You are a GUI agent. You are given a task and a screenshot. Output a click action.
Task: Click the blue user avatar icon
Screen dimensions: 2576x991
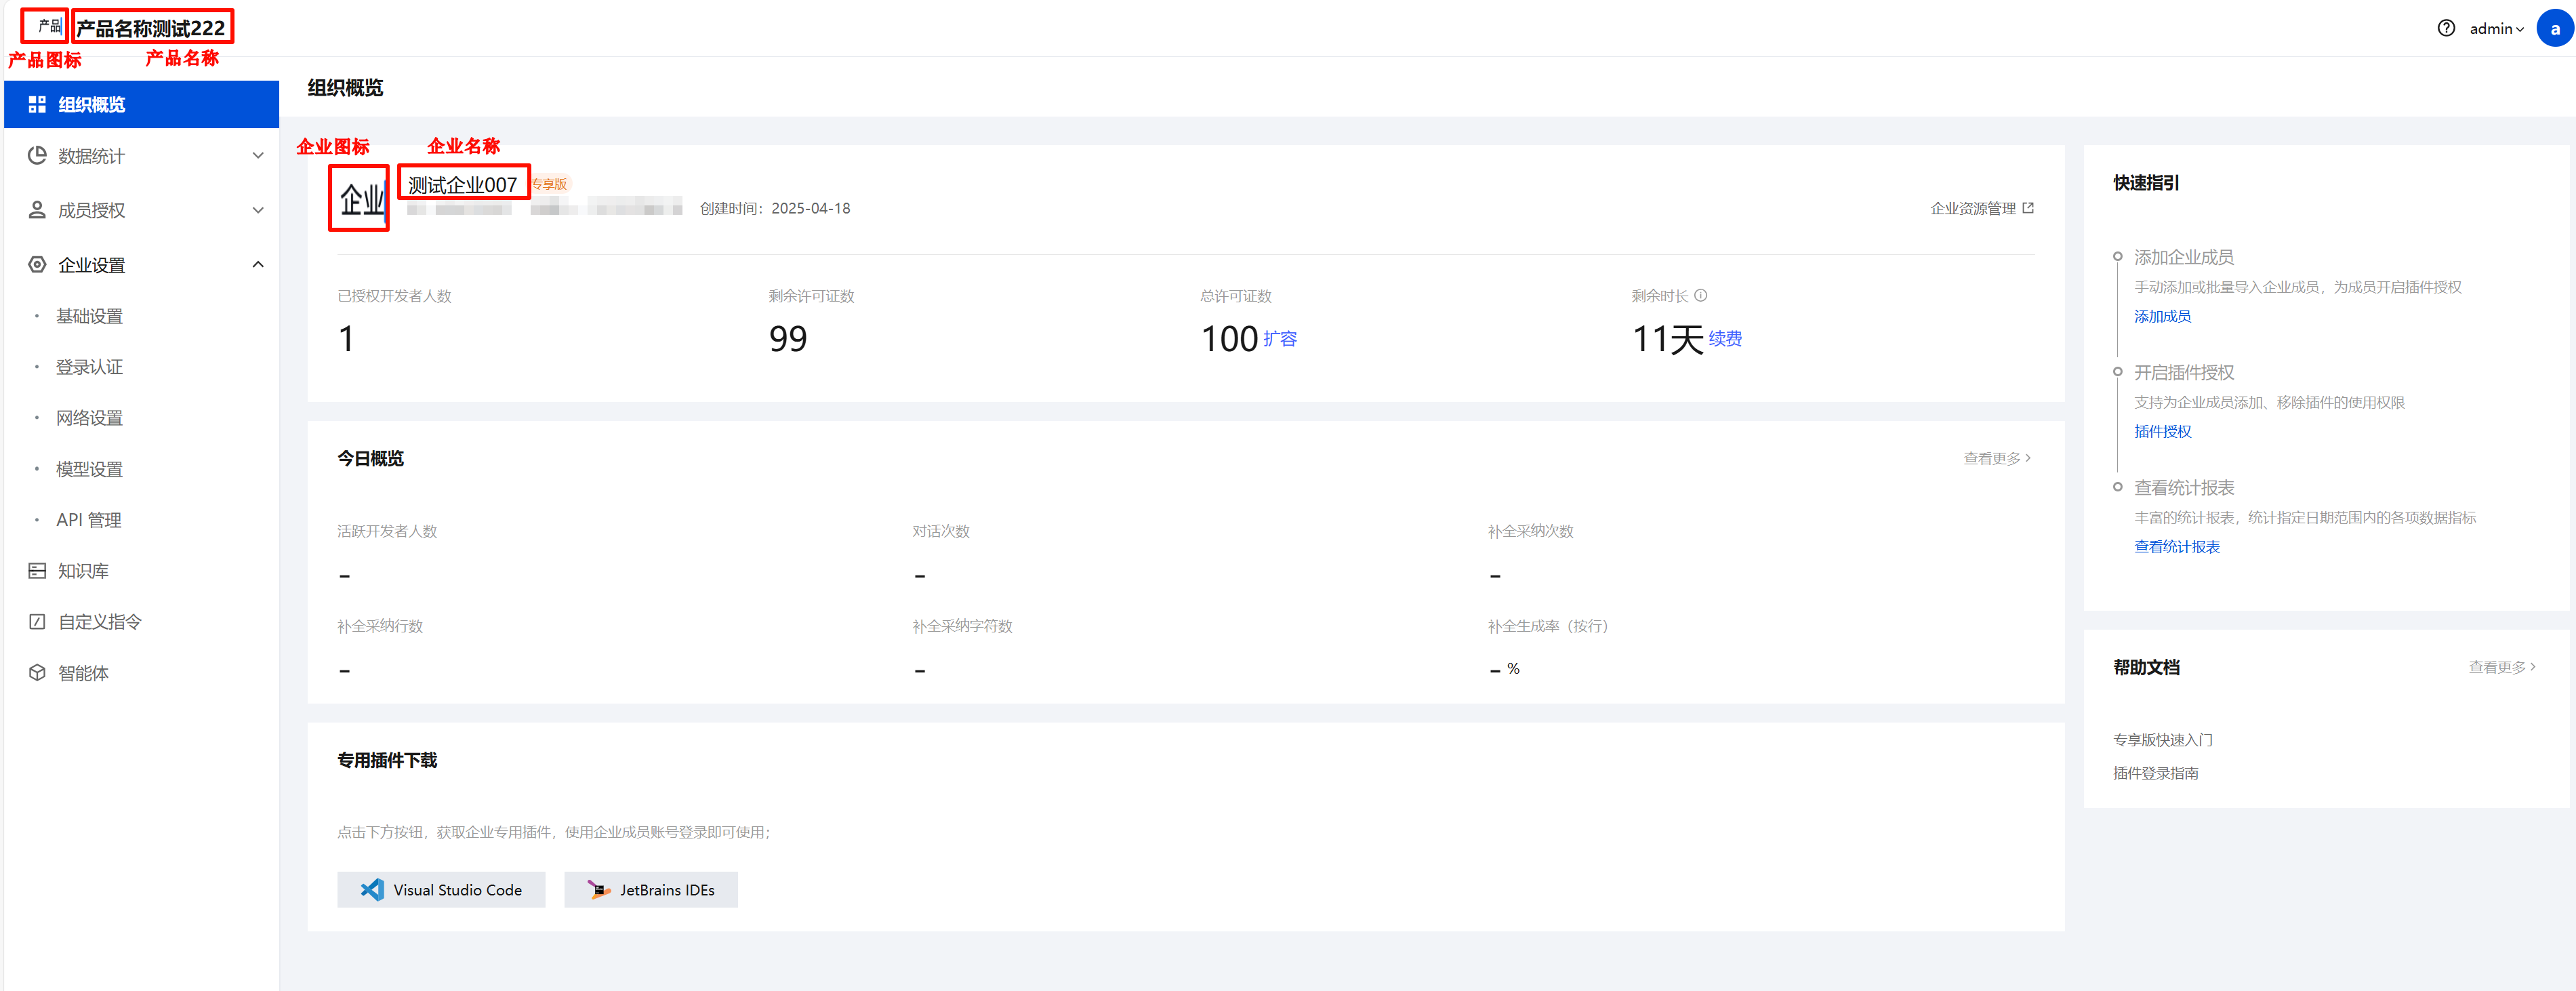[2554, 28]
